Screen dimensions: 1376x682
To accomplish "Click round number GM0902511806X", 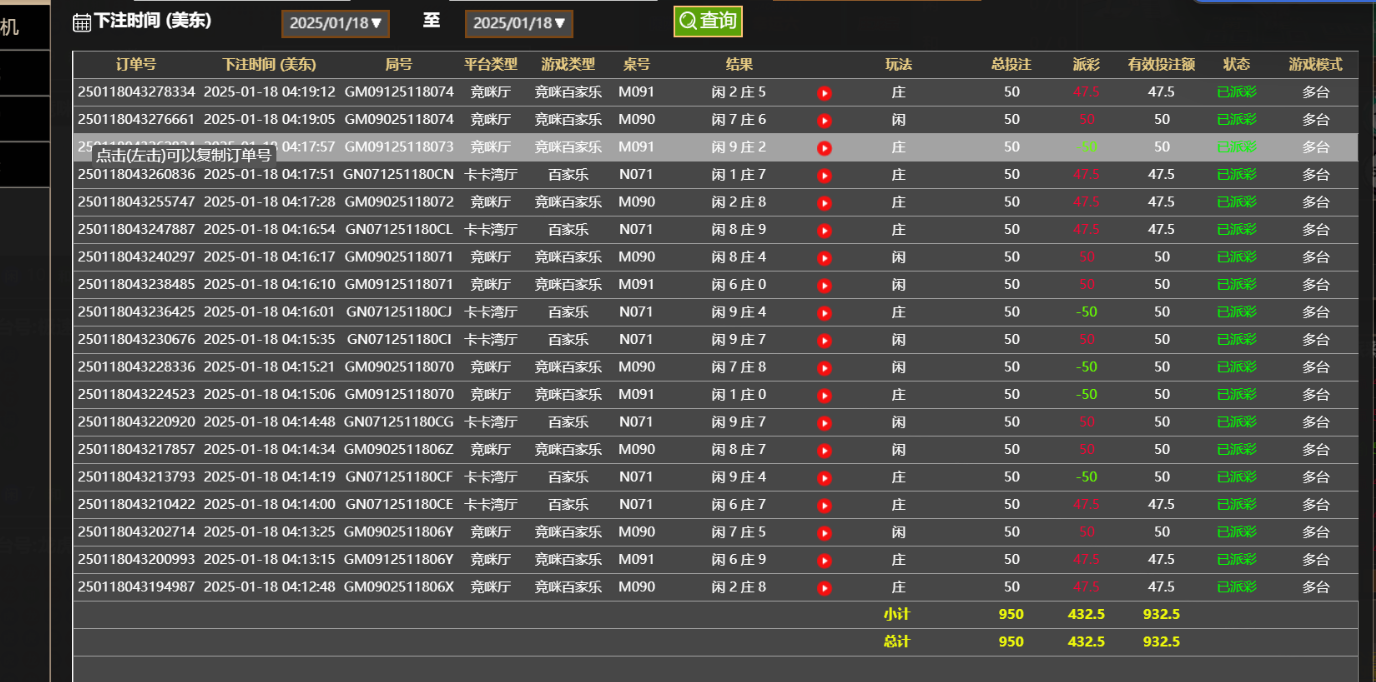I will click(399, 587).
